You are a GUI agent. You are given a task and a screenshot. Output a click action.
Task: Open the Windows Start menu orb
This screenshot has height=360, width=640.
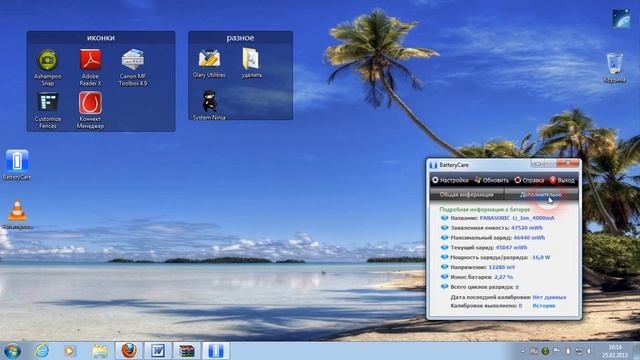coord(12,351)
